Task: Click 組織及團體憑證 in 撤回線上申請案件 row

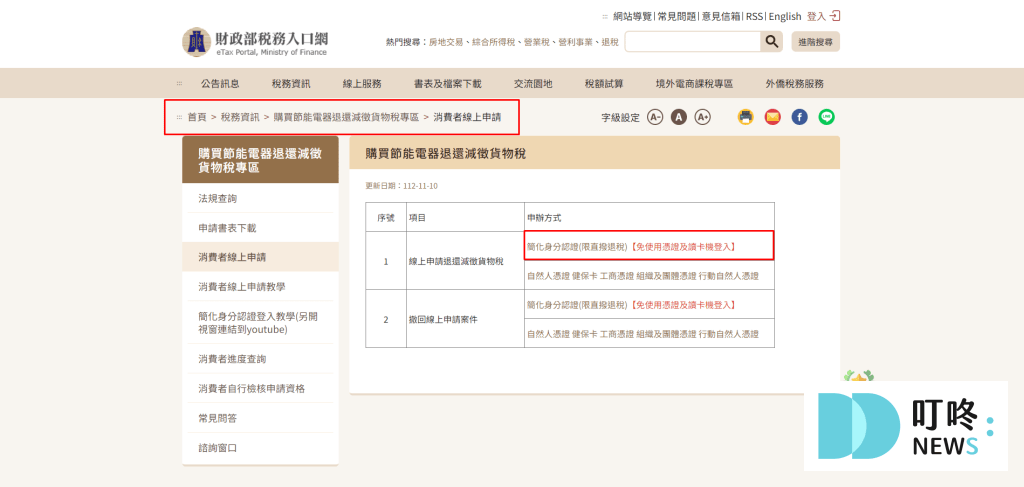Action: pos(666,334)
